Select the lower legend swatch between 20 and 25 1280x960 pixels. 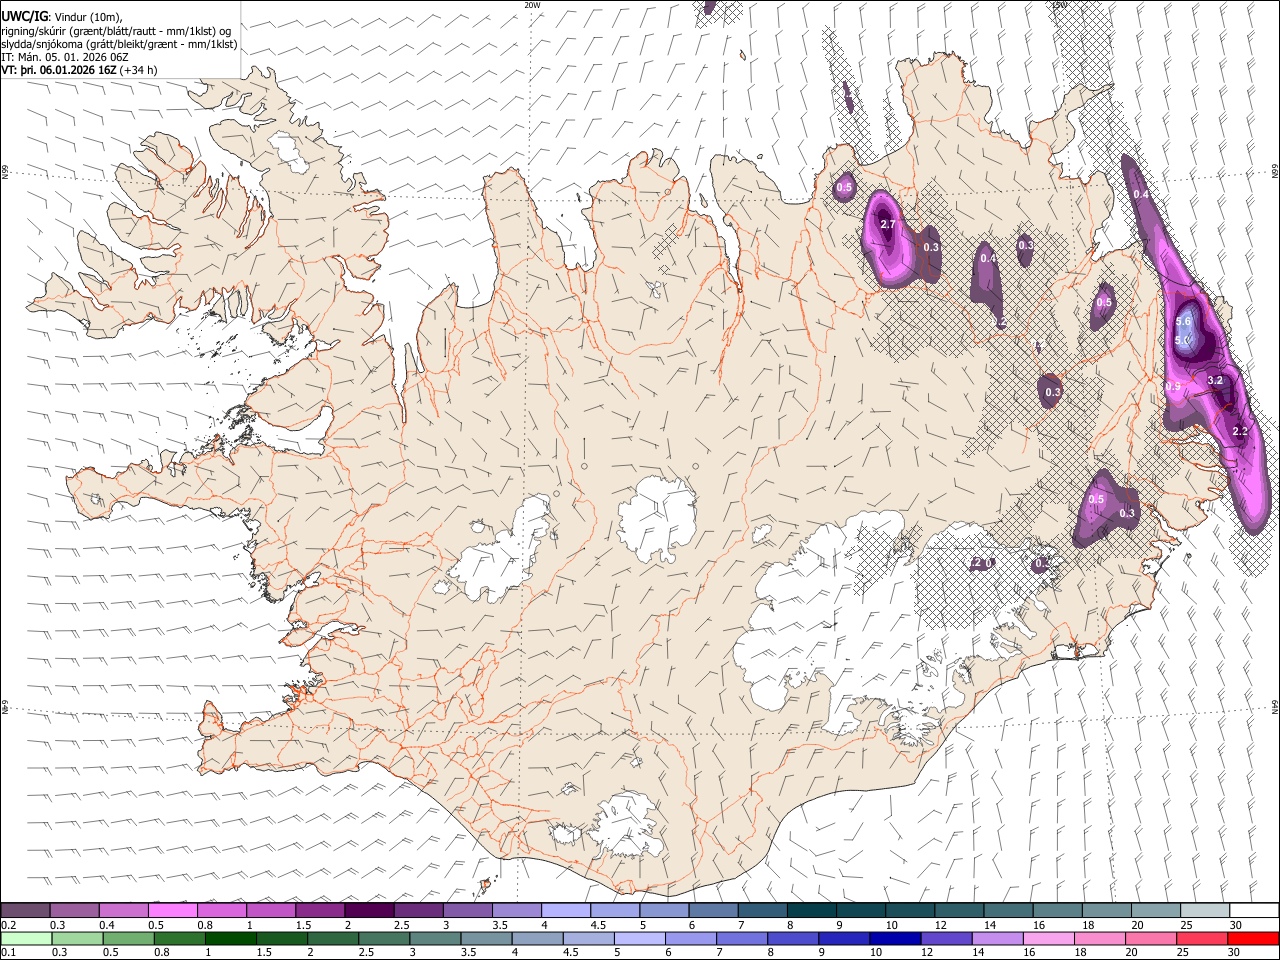tap(1151, 938)
